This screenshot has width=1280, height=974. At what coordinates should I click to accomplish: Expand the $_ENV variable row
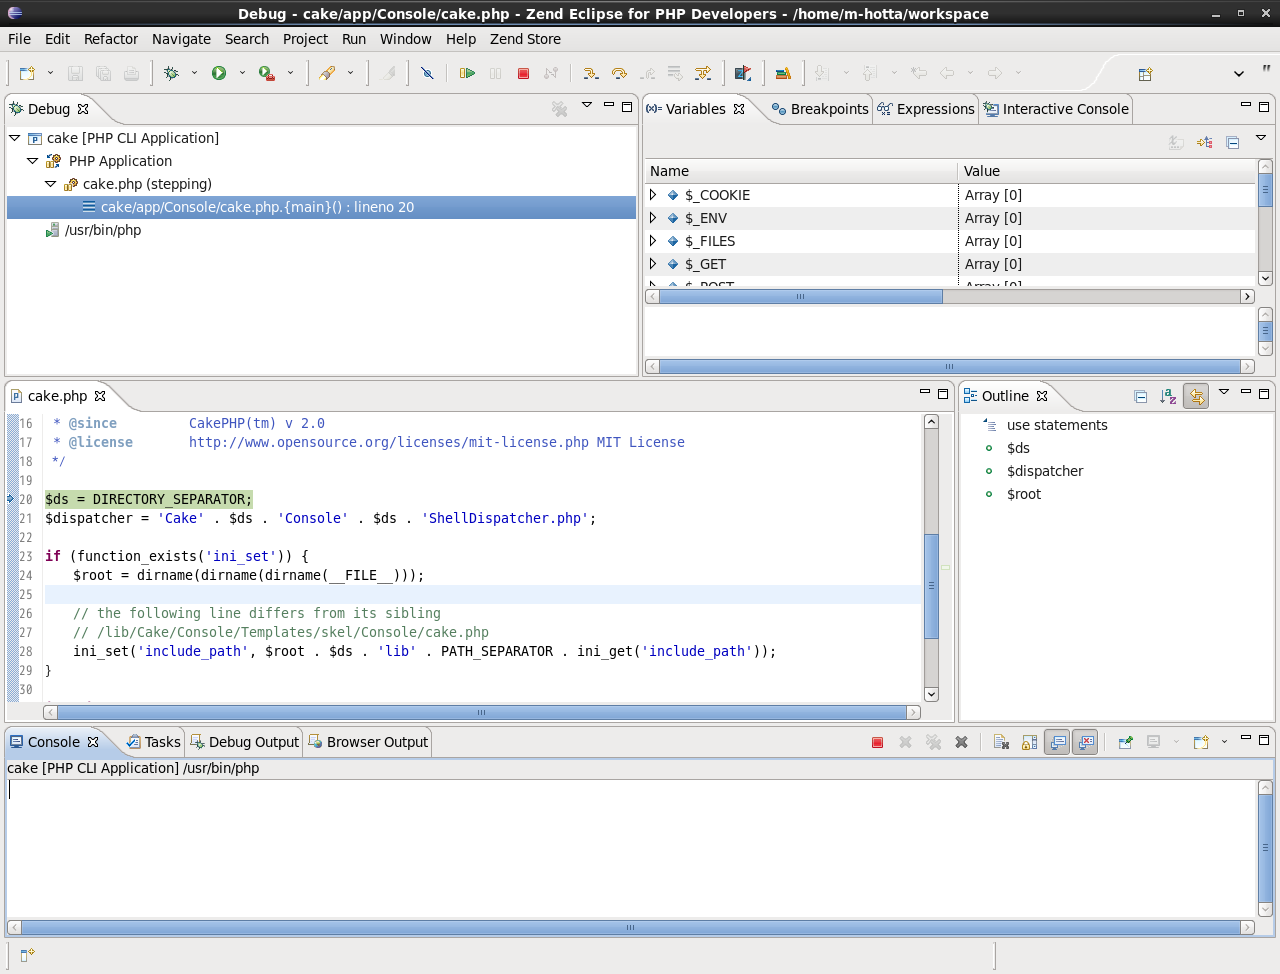tap(653, 218)
